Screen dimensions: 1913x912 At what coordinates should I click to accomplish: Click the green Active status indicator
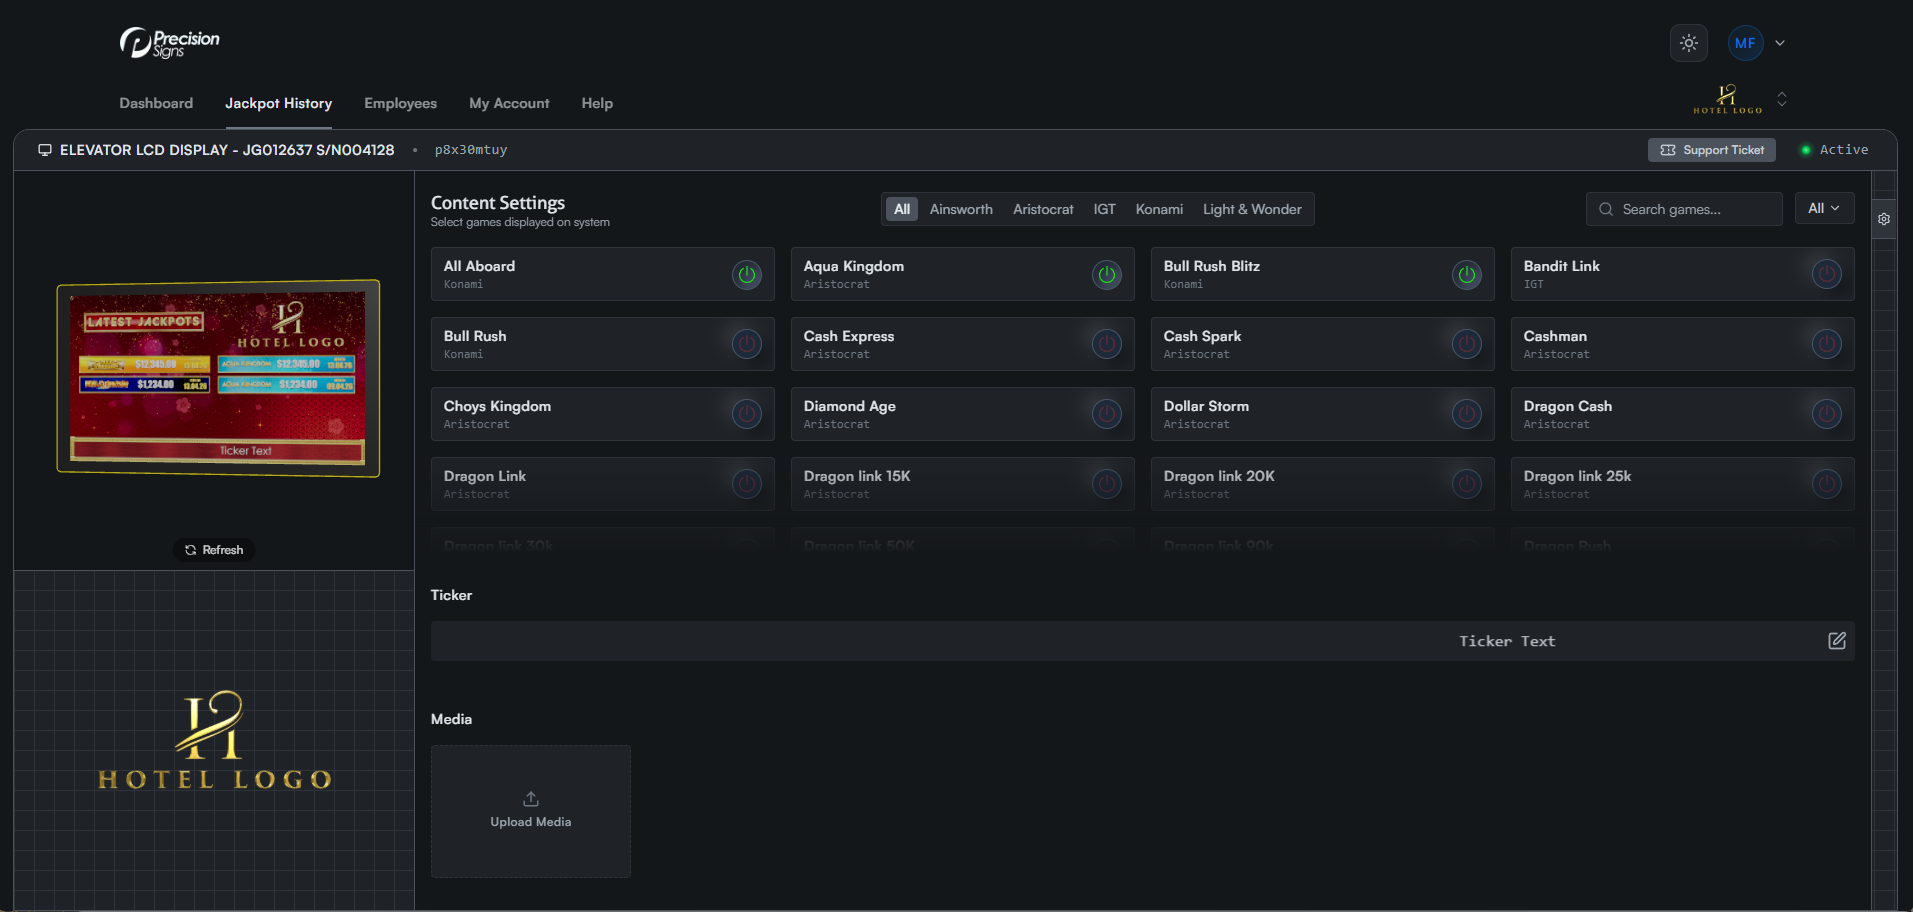tap(1806, 149)
